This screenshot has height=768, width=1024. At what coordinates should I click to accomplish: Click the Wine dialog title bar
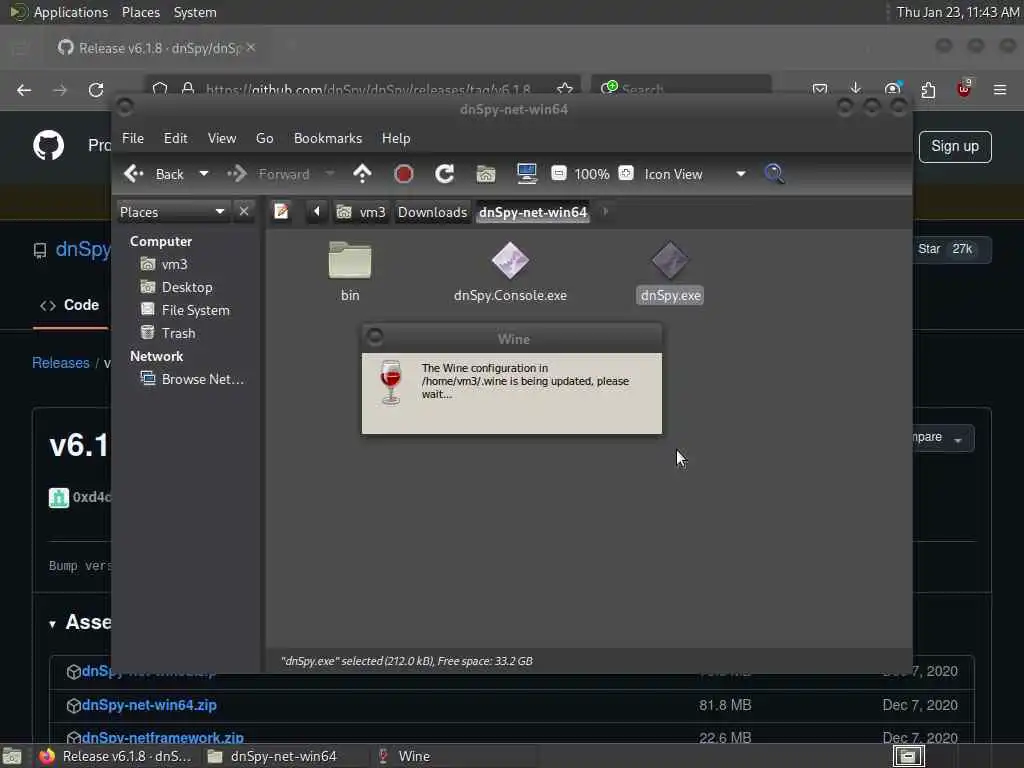513,339
